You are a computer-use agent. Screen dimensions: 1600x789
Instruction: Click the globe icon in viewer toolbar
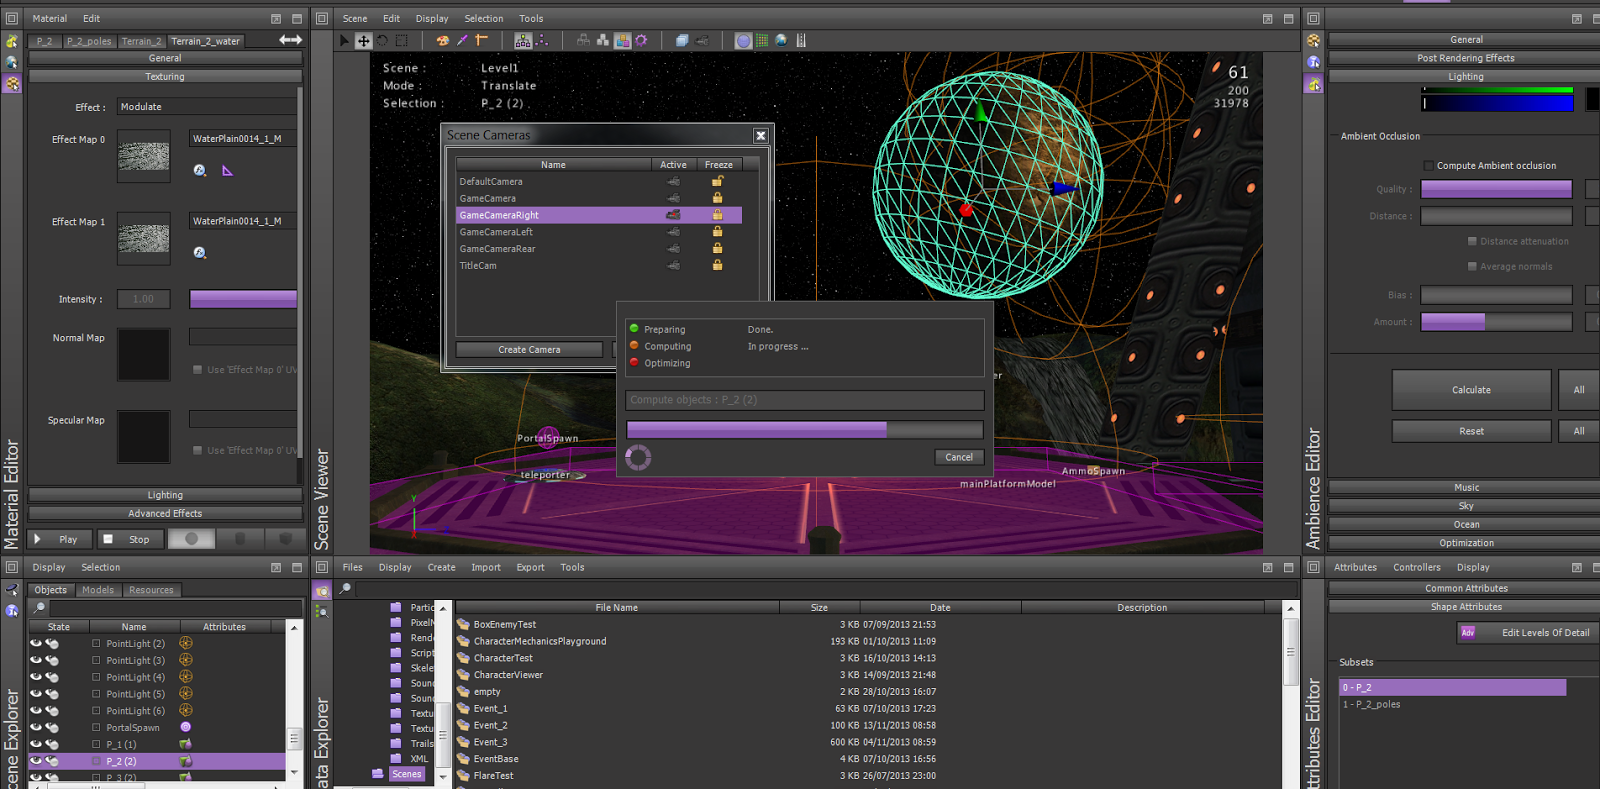tap(781, 41)
